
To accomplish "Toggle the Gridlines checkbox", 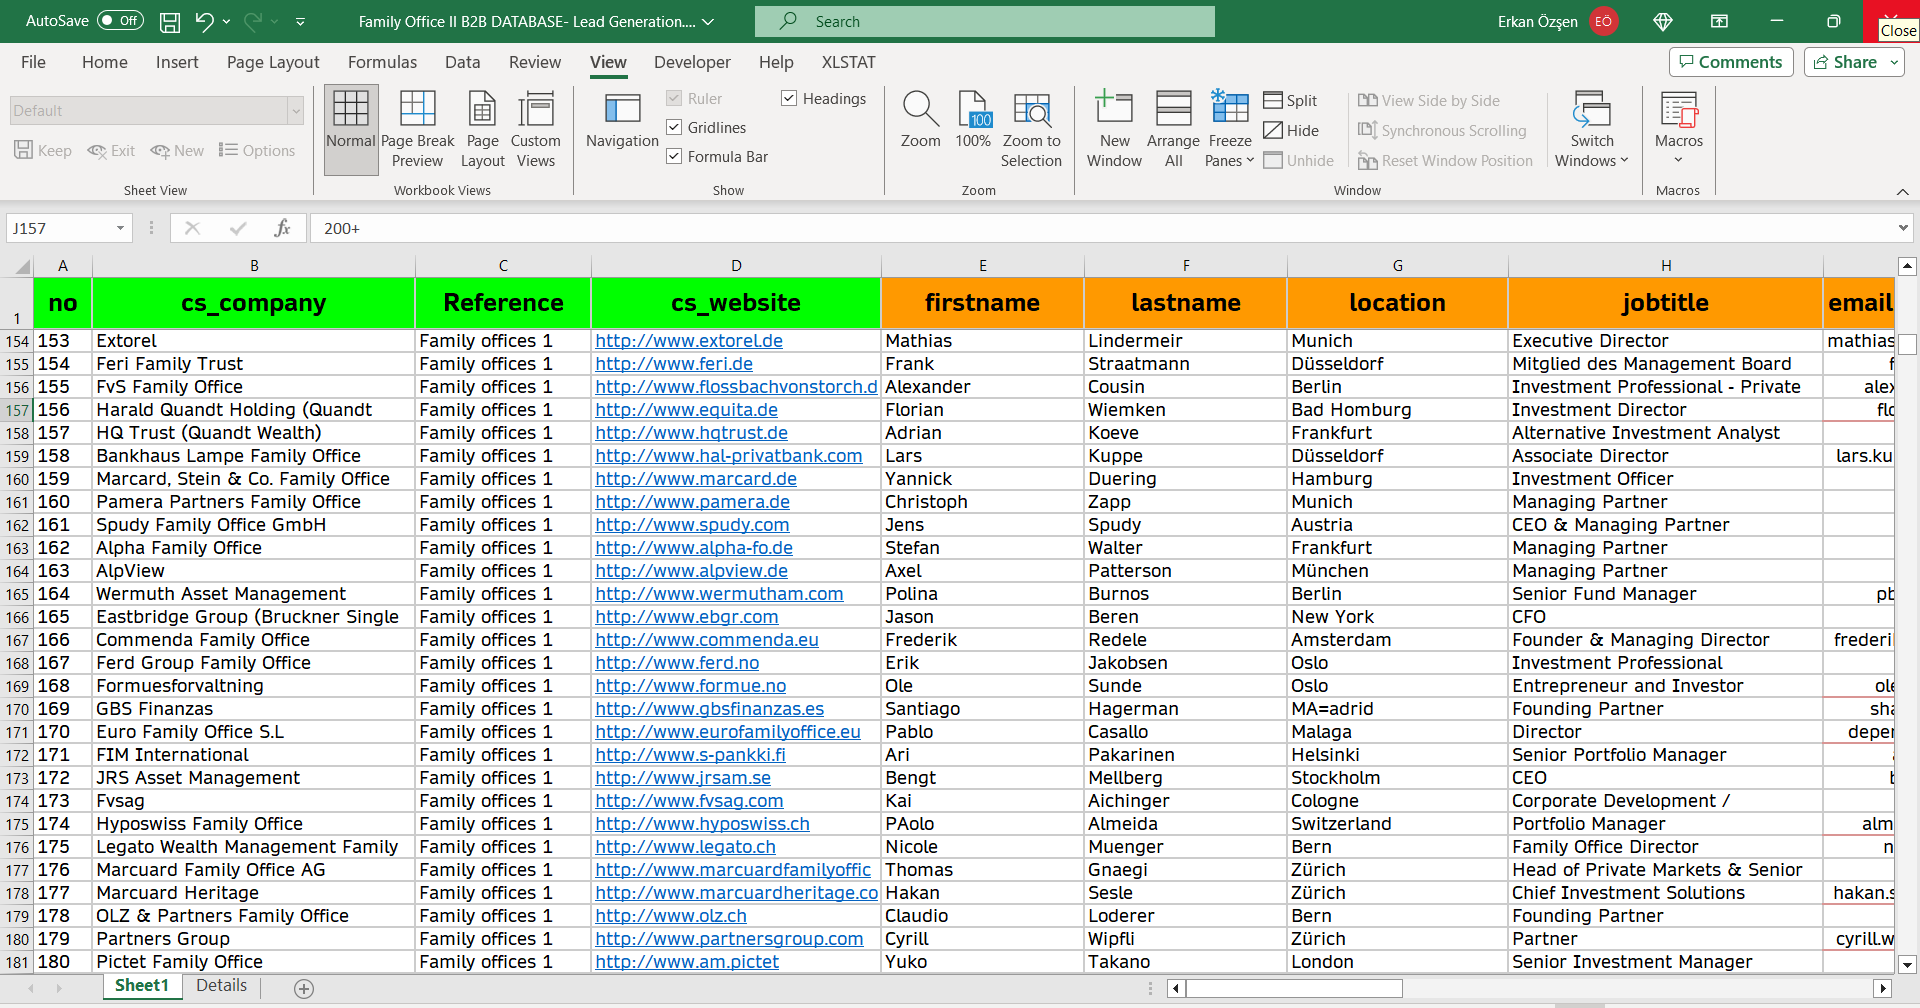I will coord(675,128).
